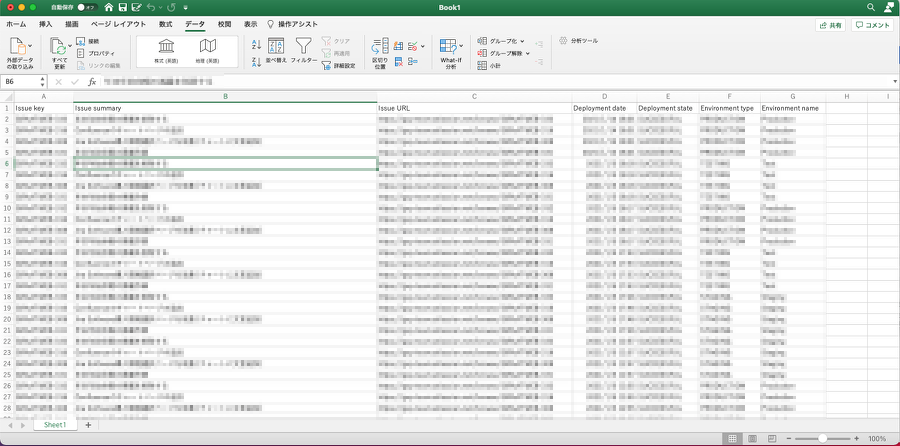This screenshot has height=446, width=900.
Task: Click the プロパティ properties button
Action: pos(95,53)
